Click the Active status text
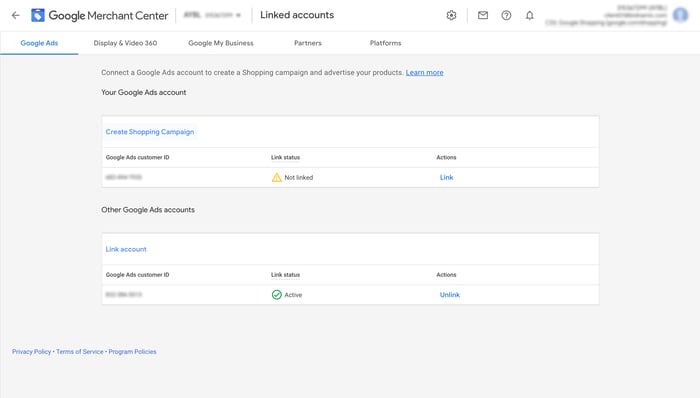Screen dimensions: 700x398 [293, 295]
